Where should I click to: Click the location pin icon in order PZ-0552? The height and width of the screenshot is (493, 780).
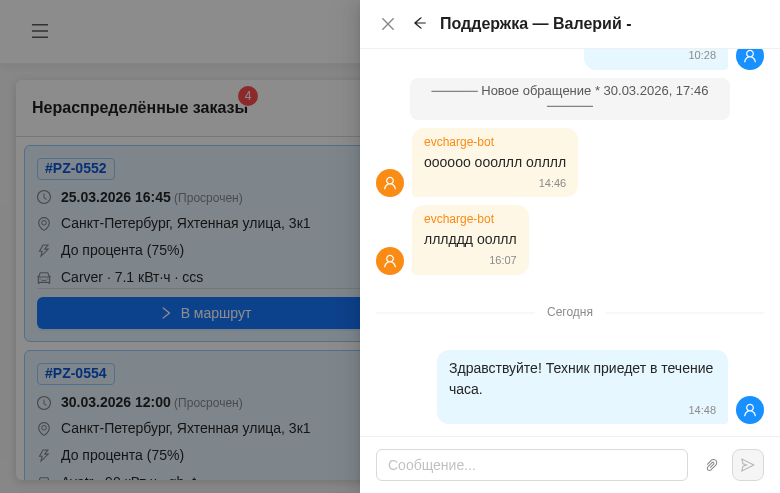click(44, 224)
